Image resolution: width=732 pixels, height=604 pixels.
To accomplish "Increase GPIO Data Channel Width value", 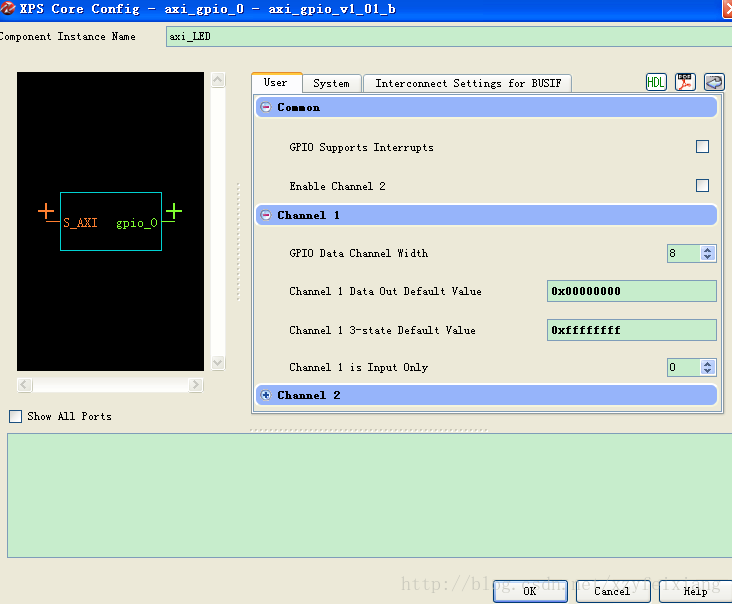I will click(707, 250).
